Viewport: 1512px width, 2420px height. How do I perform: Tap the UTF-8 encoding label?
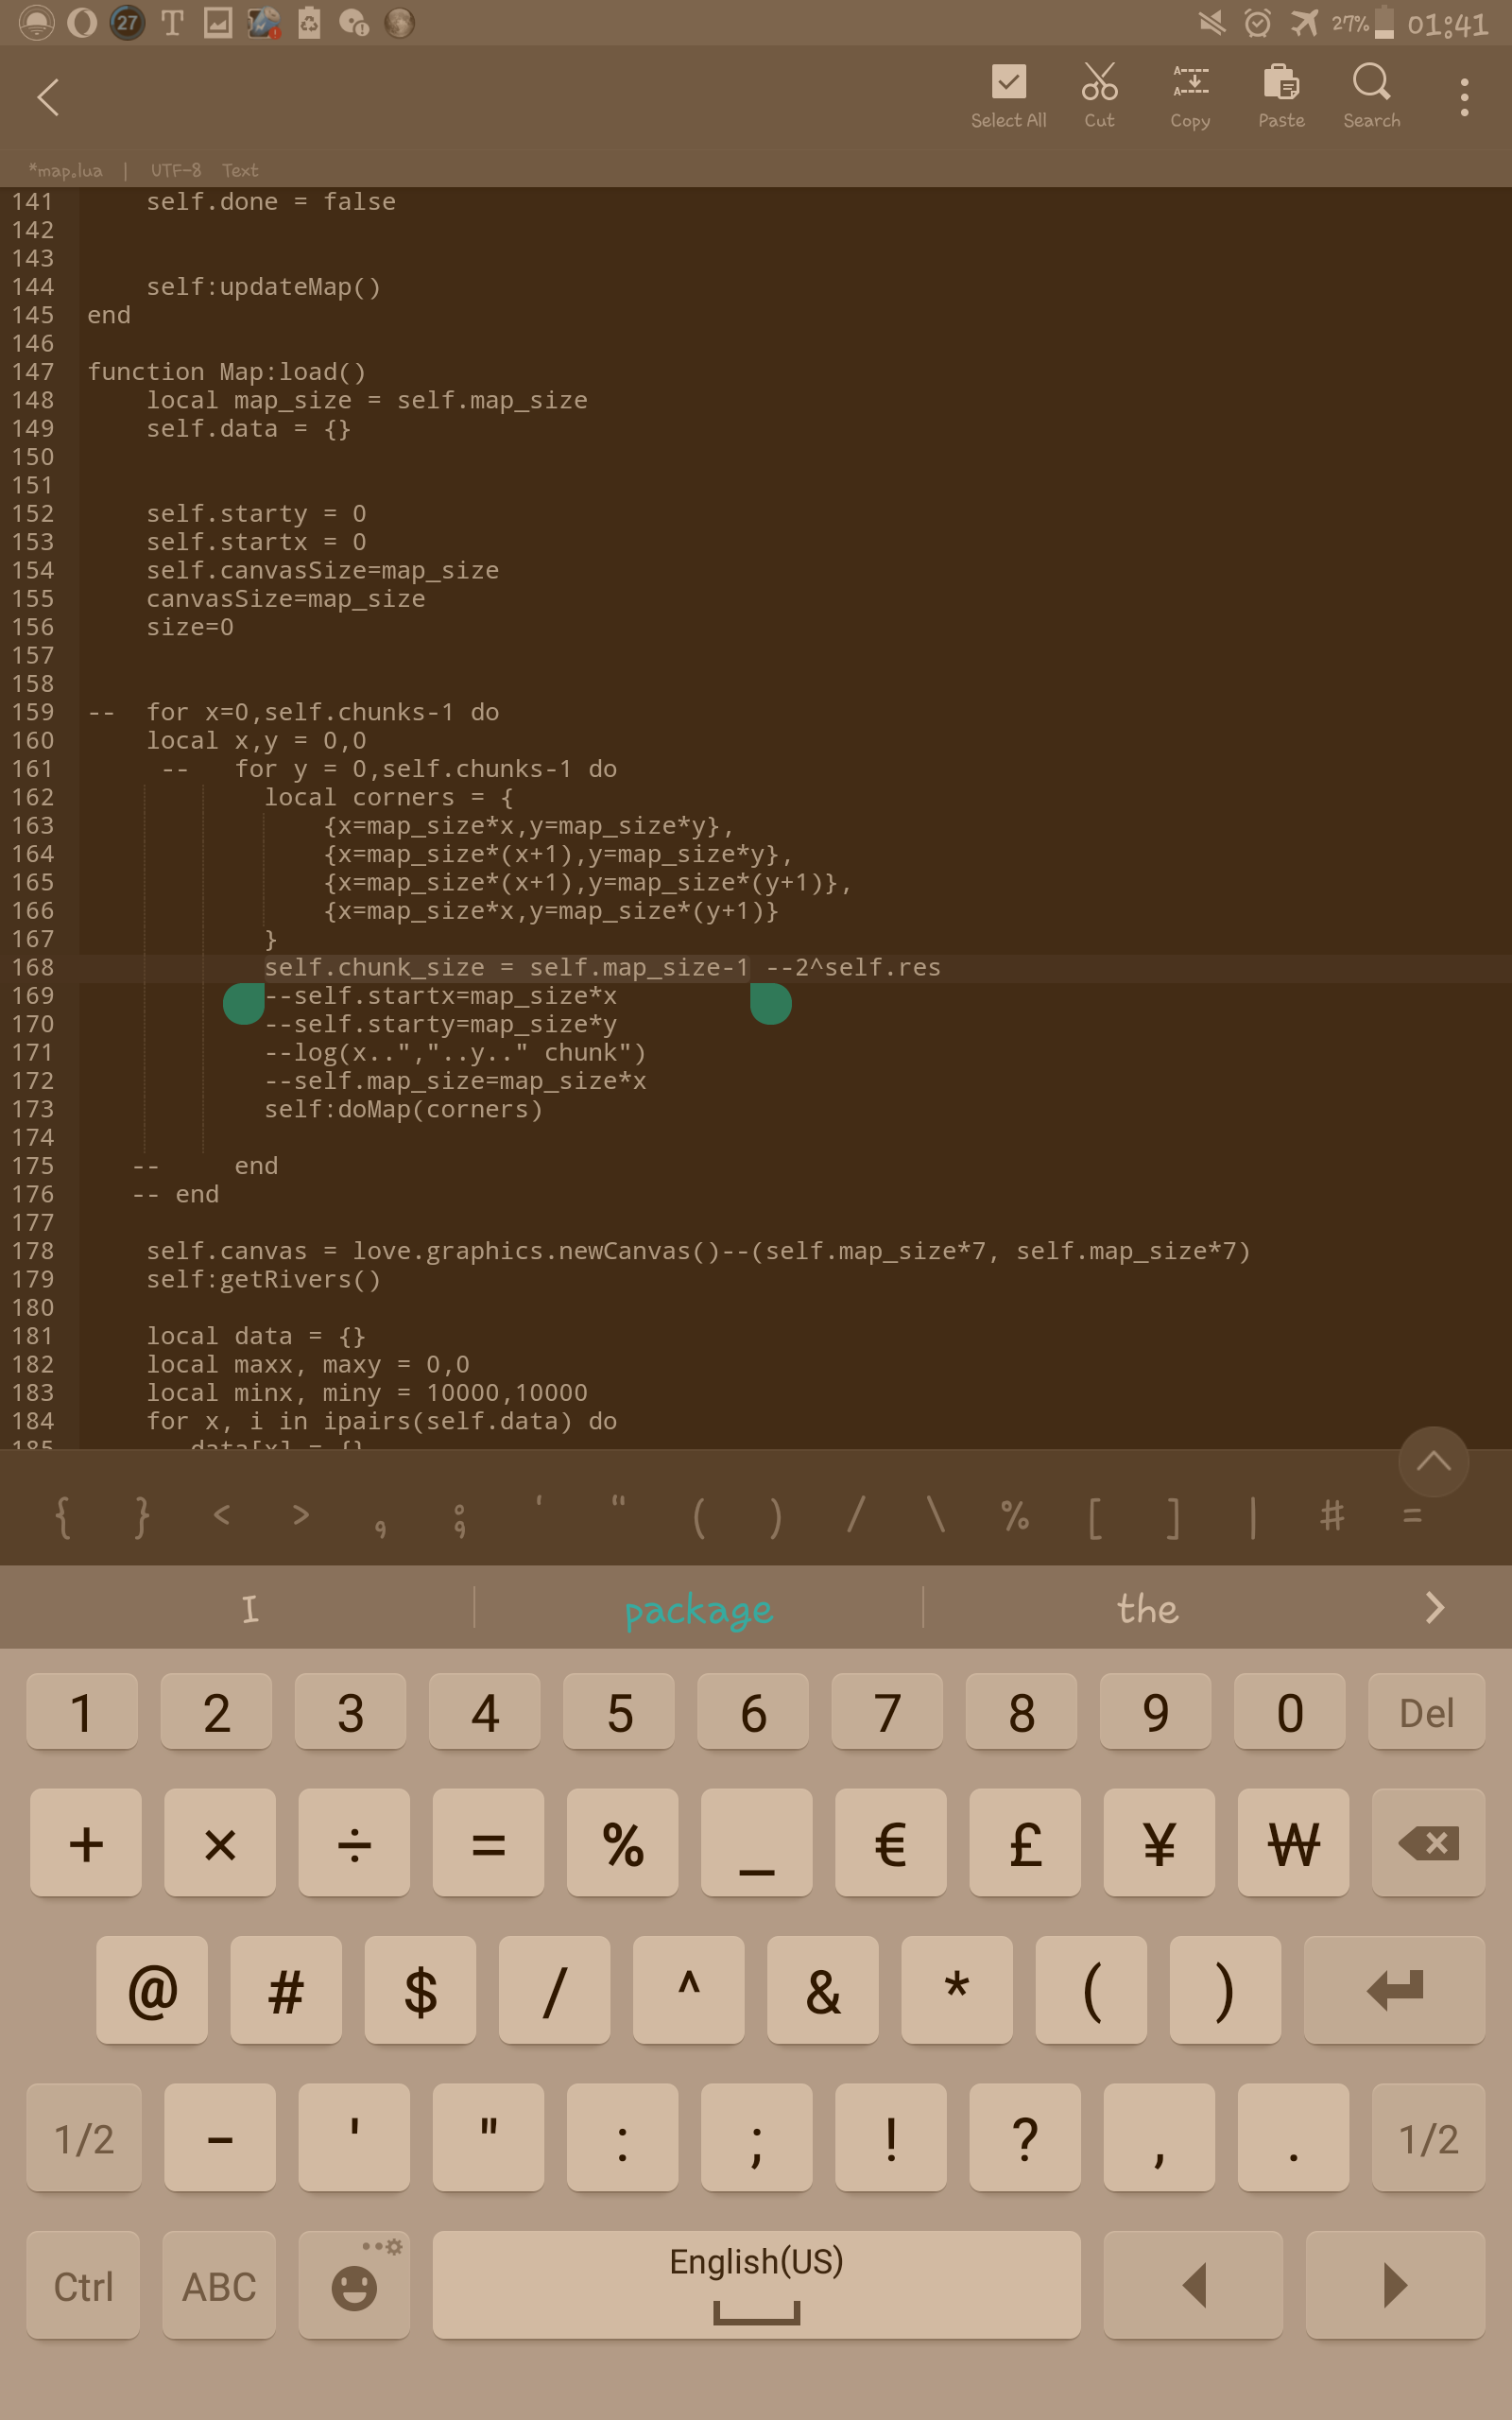click(x=175, y=170)
